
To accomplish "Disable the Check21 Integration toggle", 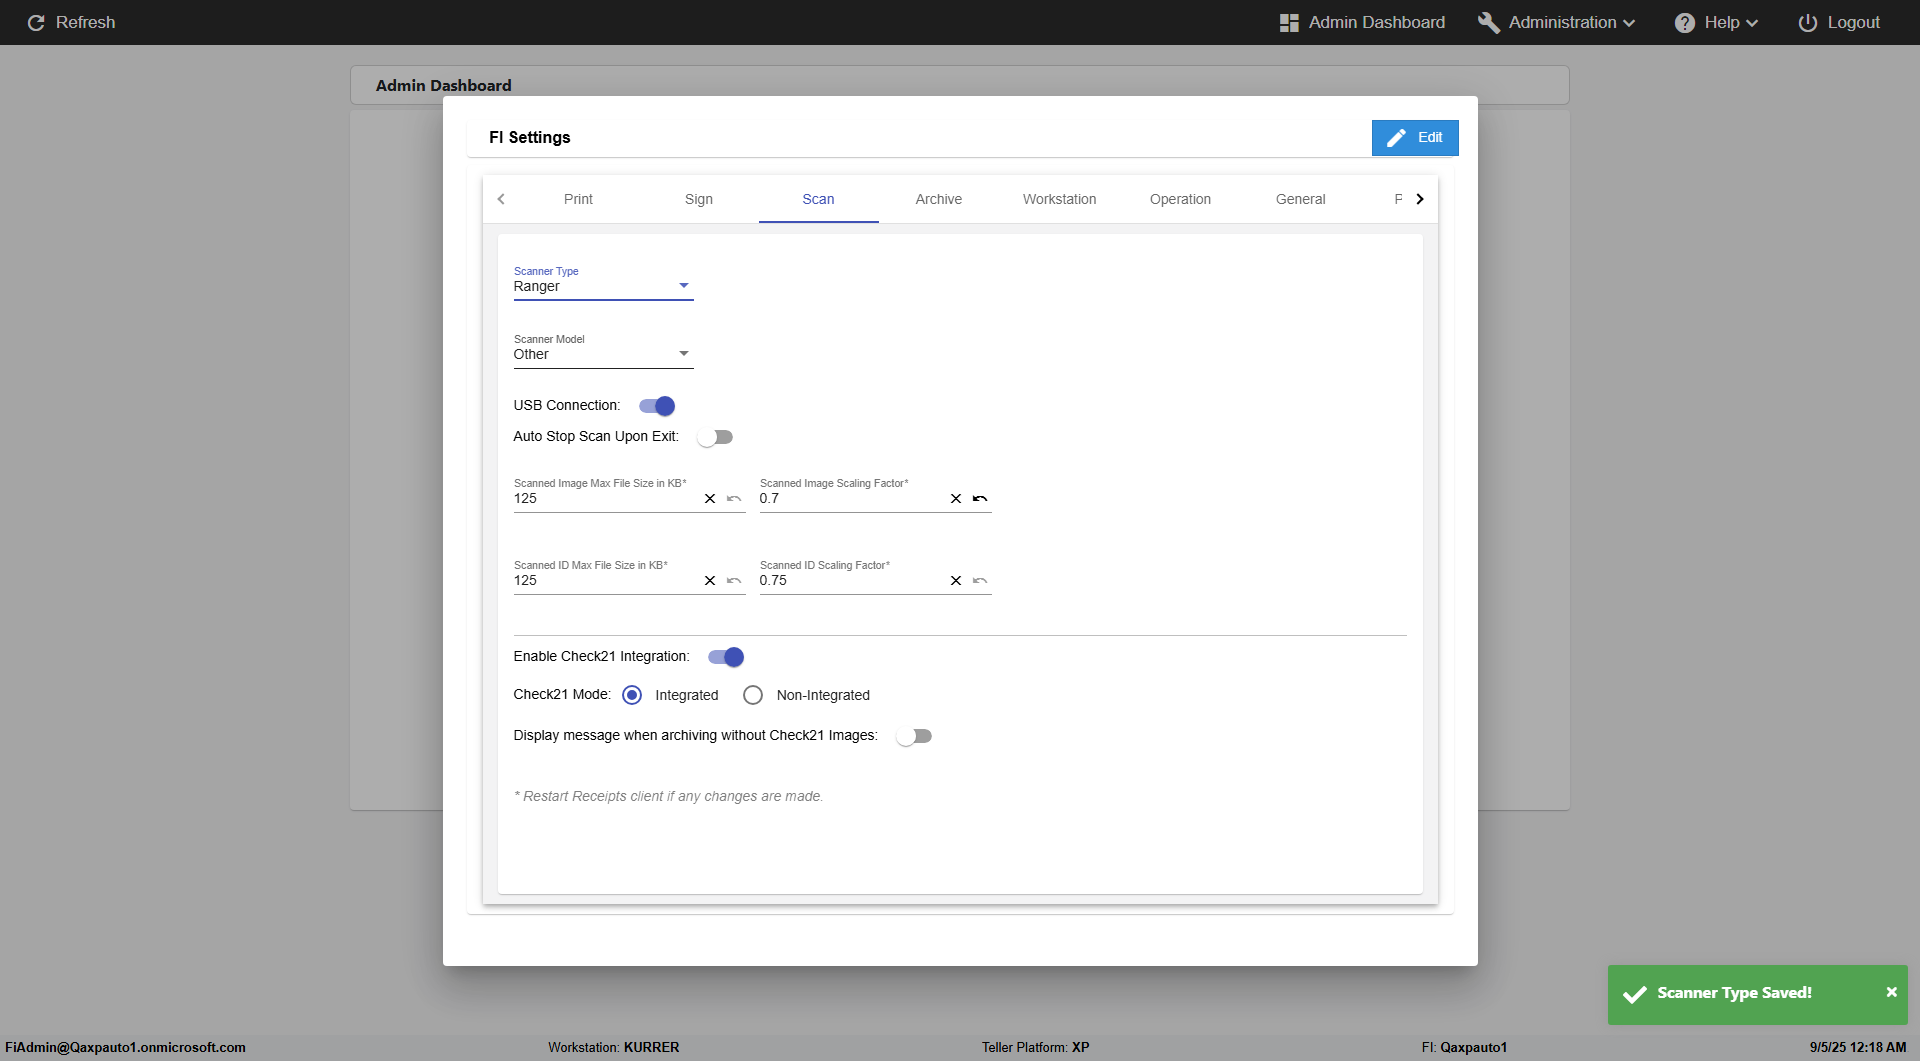I will pyautogui.click(x=726, y=657).
